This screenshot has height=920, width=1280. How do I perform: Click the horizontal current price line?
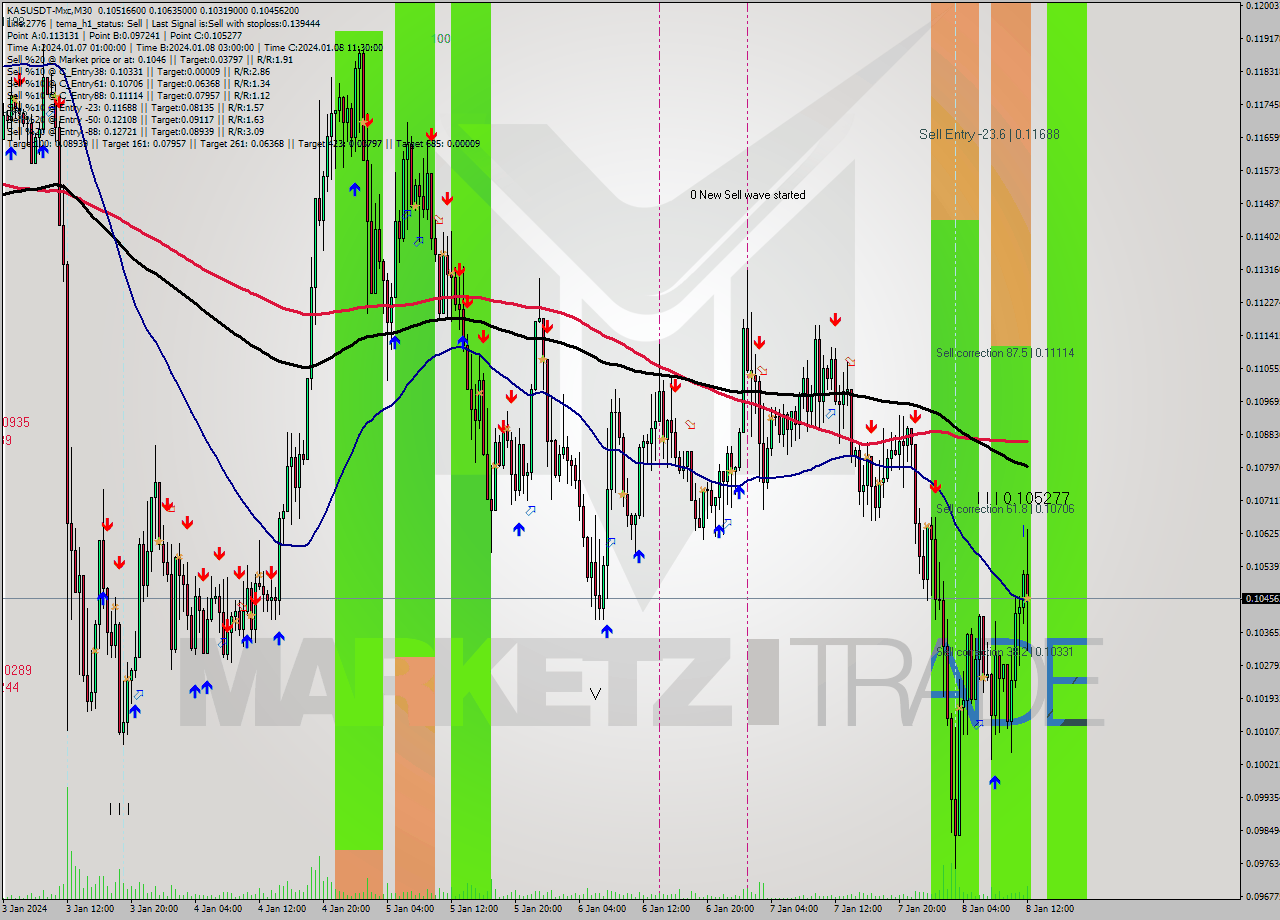click(x=620, y=598)
